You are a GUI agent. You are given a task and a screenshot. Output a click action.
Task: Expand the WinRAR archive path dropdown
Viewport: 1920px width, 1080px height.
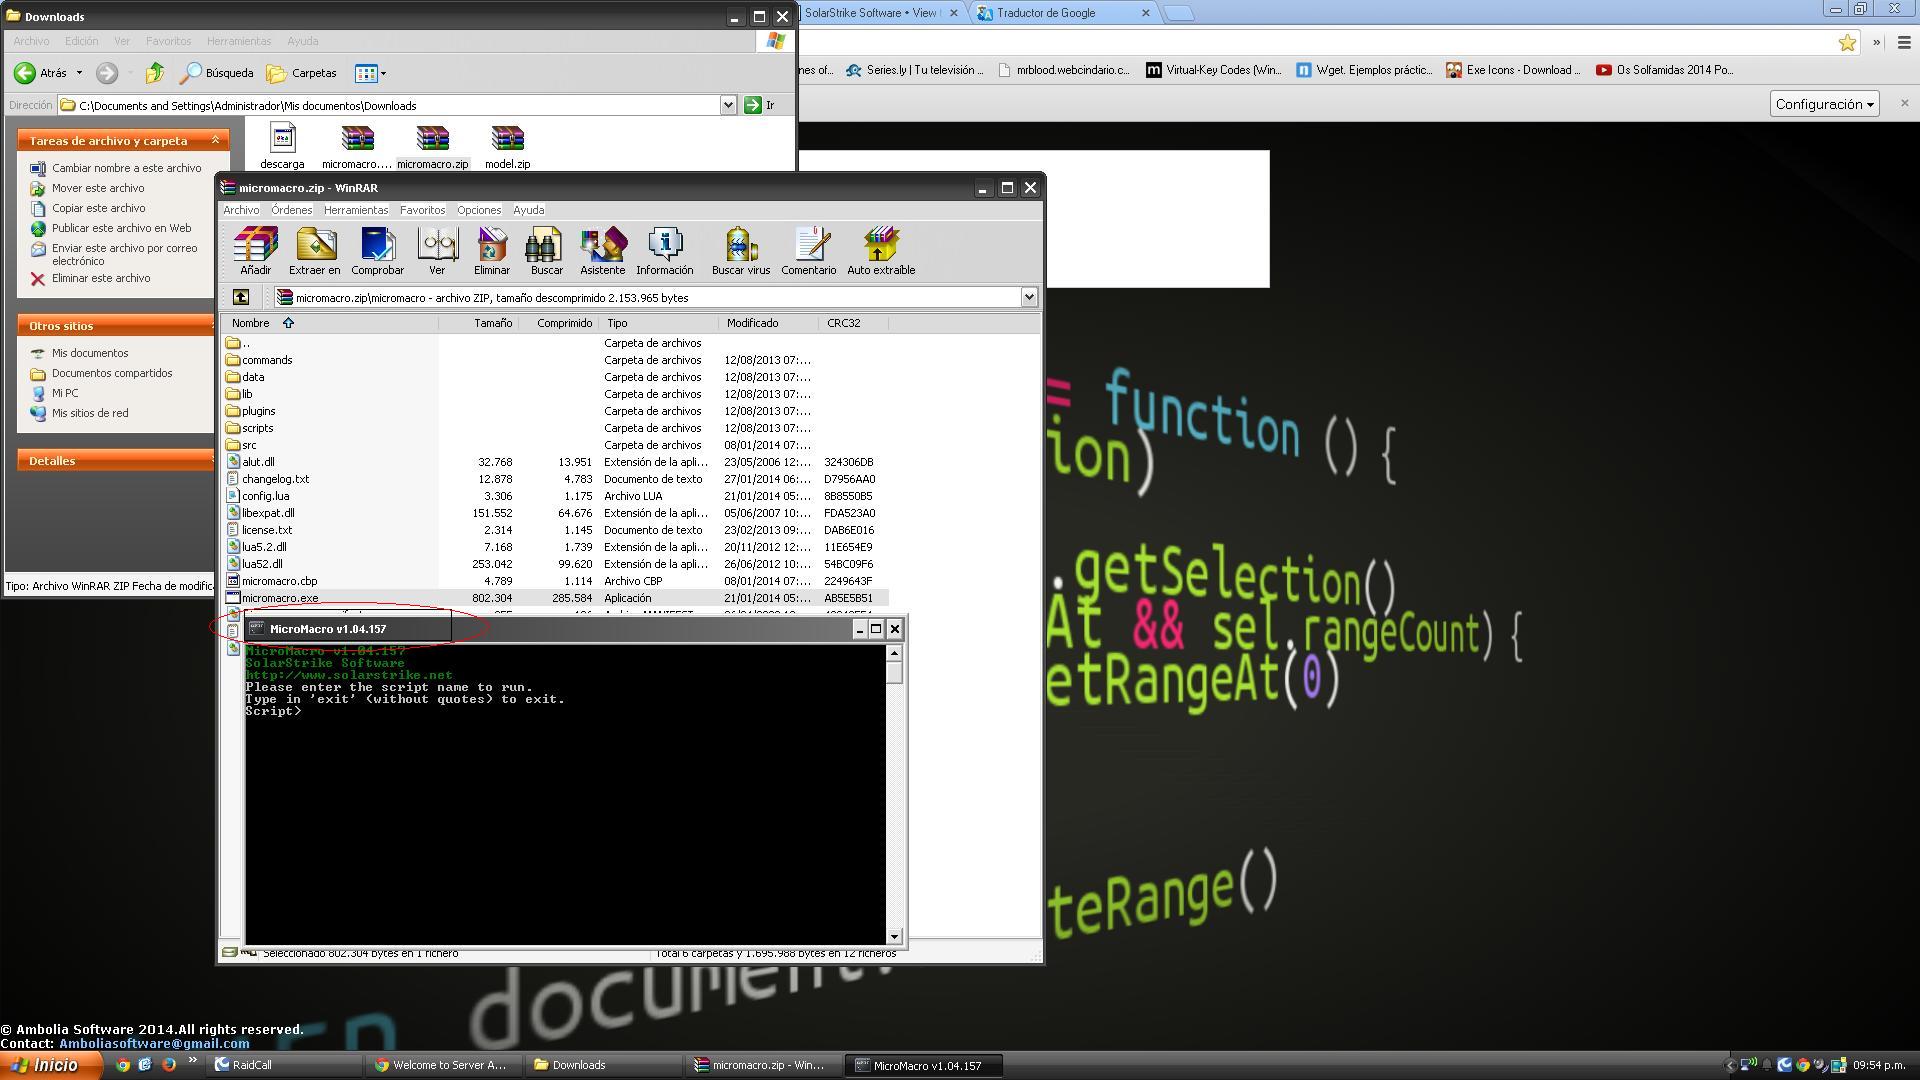pos(1028,297)
